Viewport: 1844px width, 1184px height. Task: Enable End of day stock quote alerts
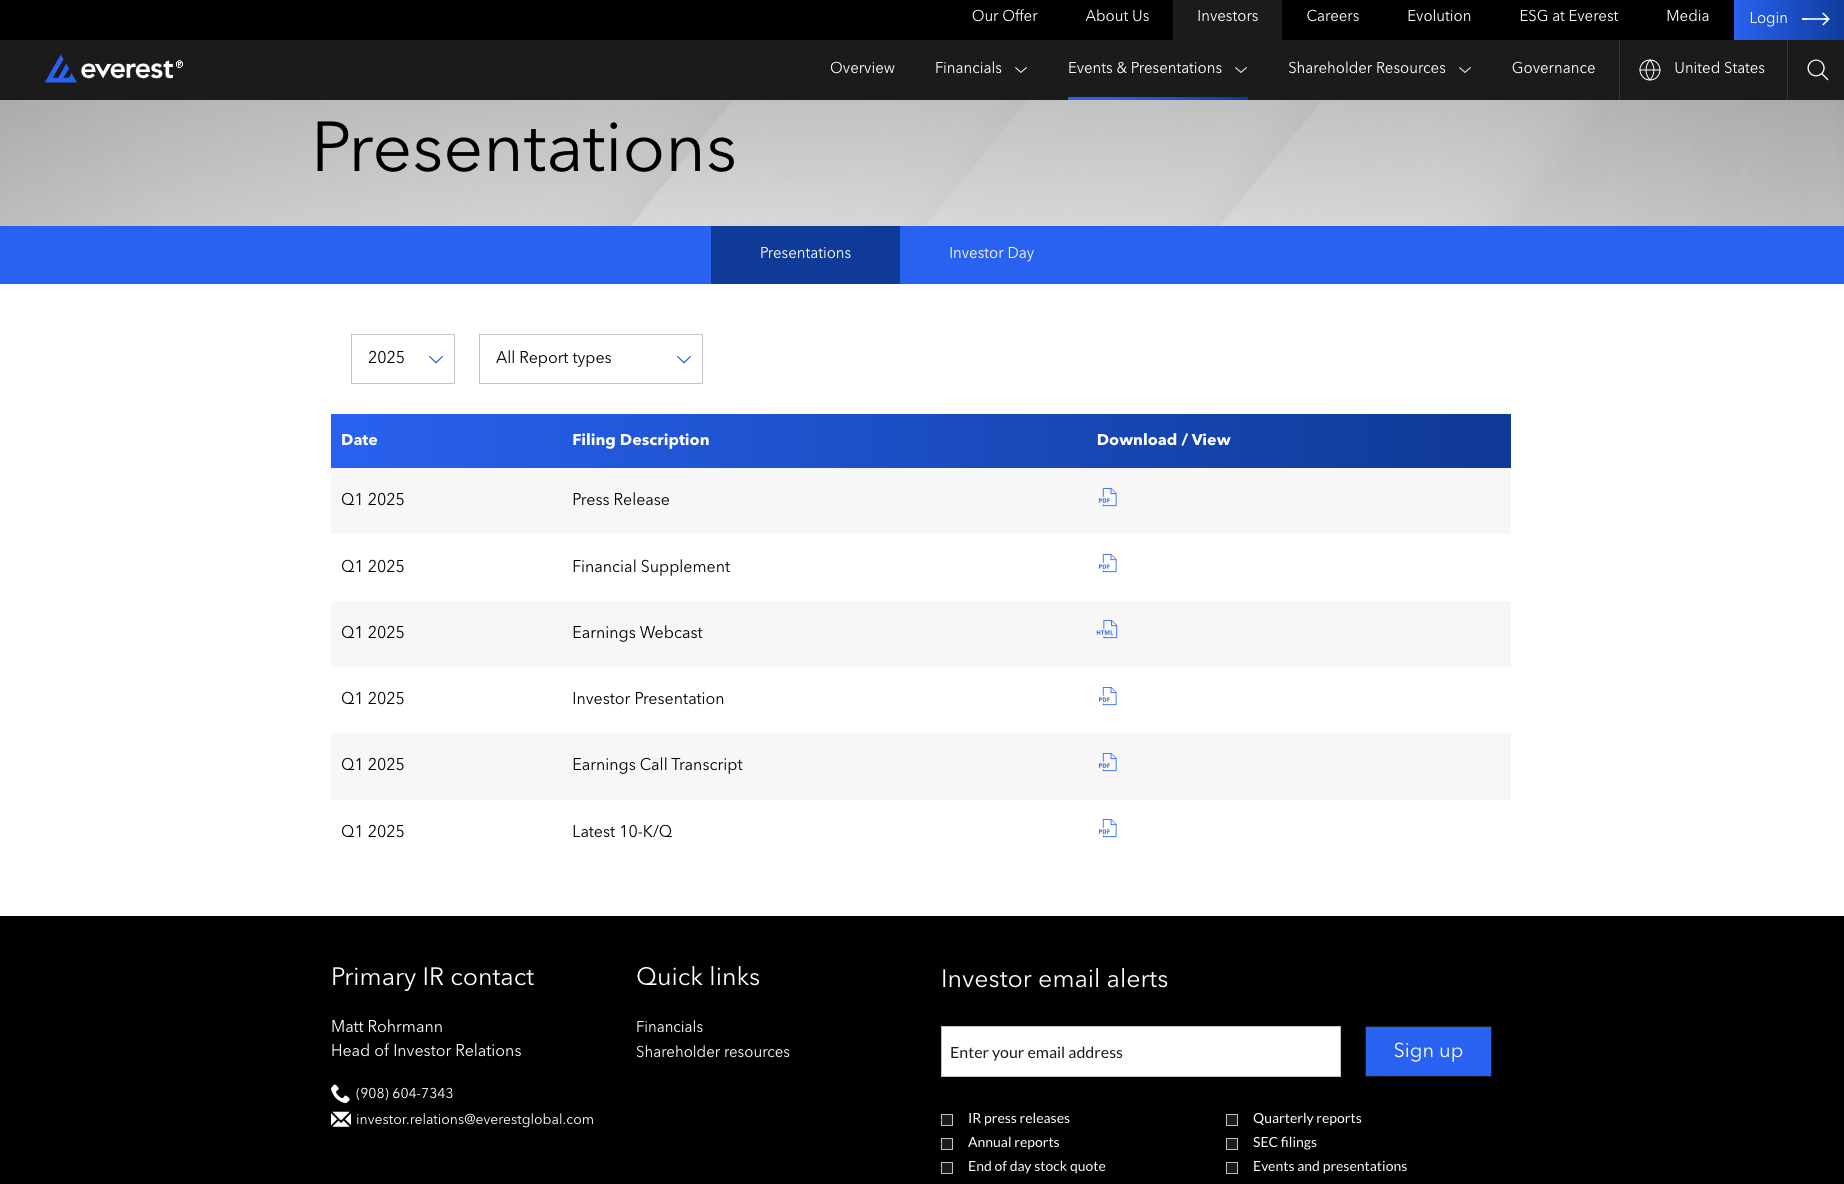947,1168
